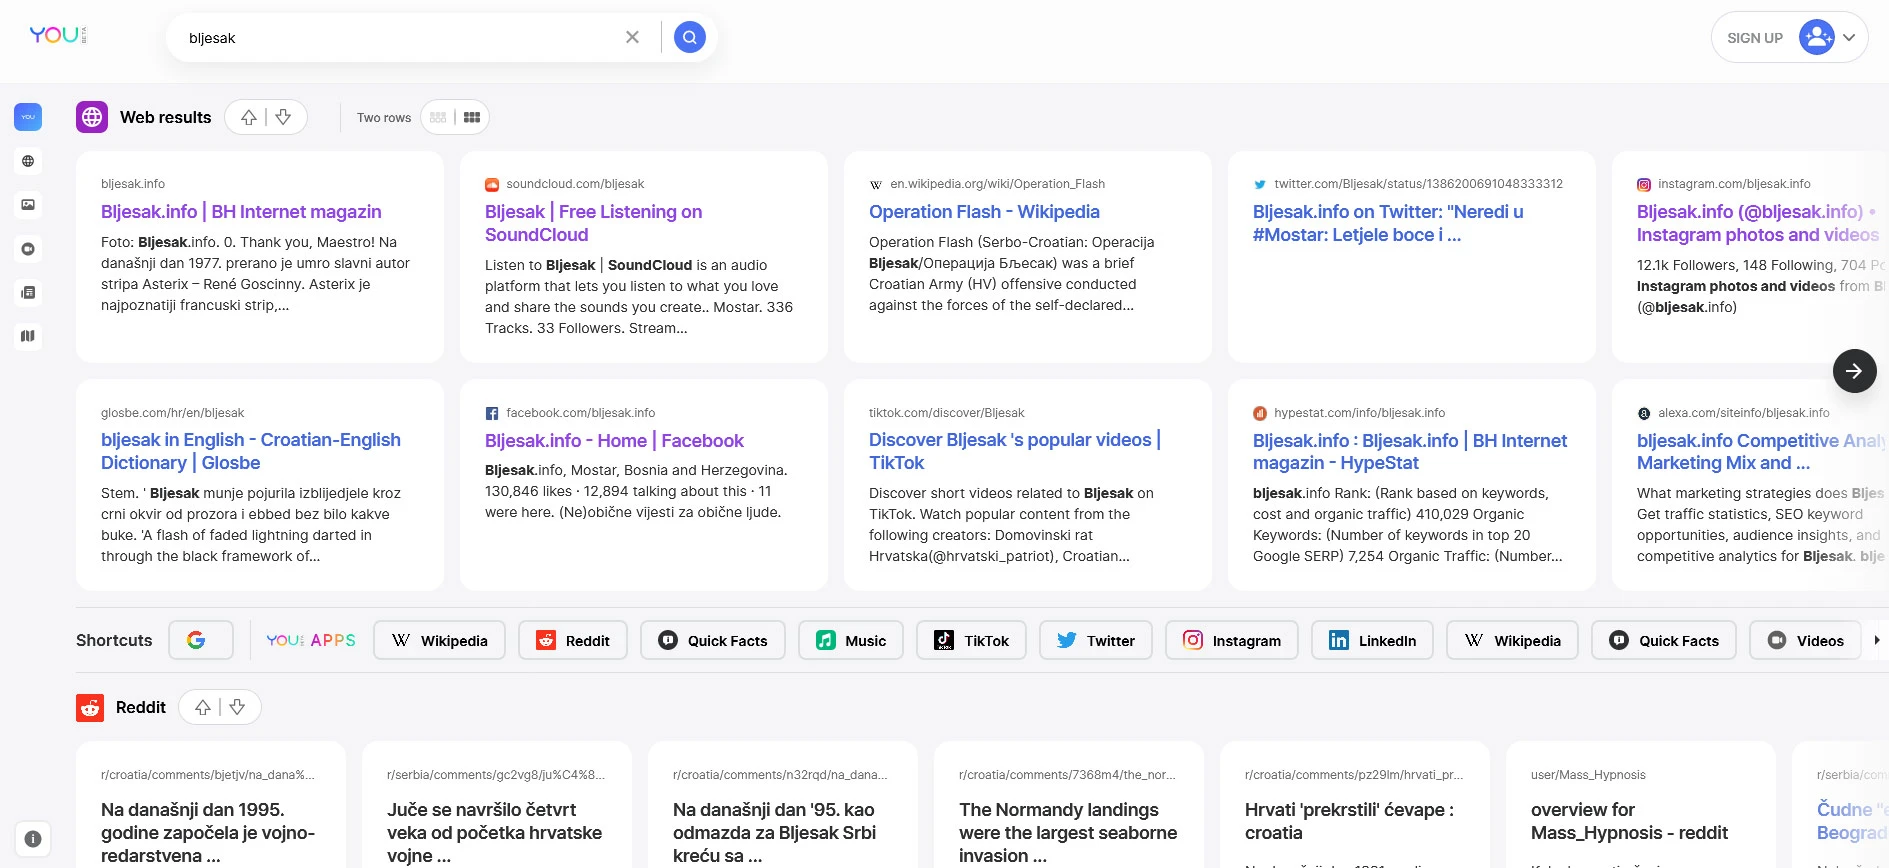The height and width of the screenshot is (868, 1889).
Task: Open the YOU APPS link
Action: click(311, 640)
